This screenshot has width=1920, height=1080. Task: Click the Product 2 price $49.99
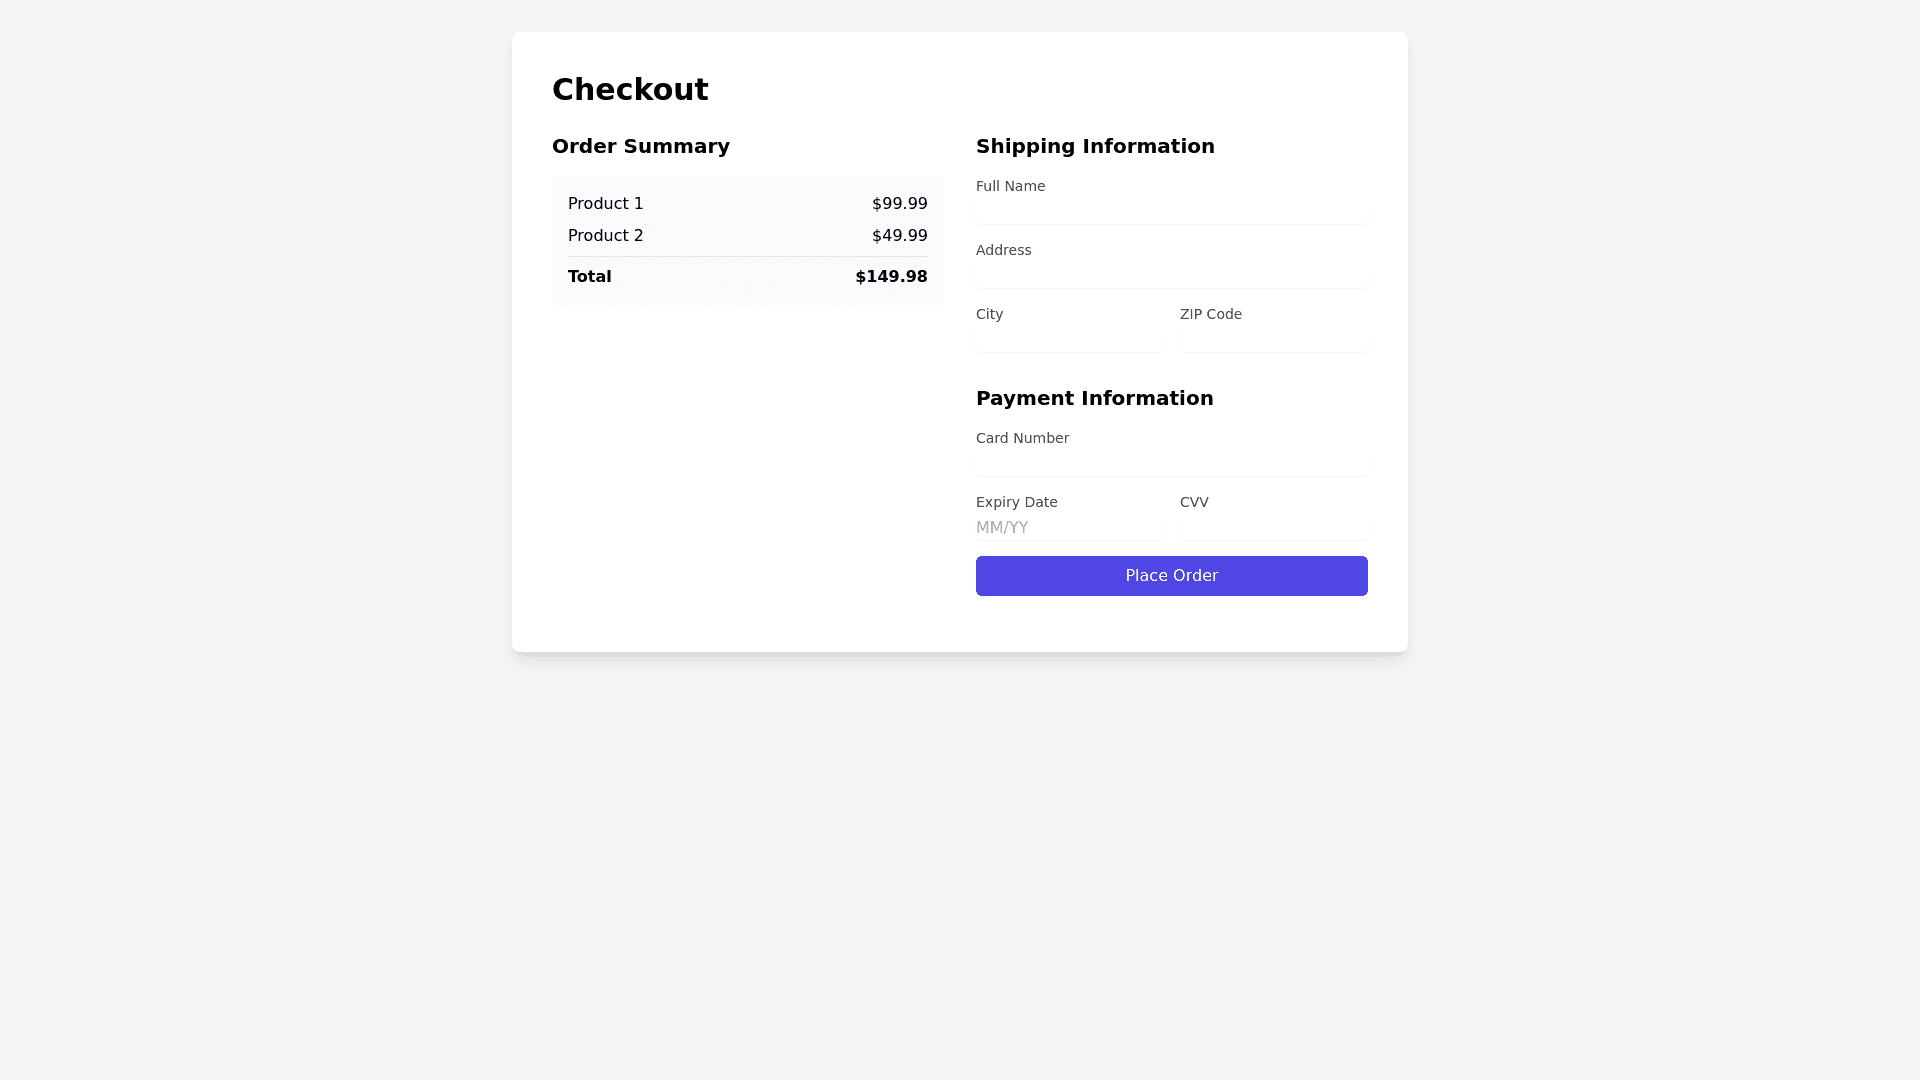899,236
